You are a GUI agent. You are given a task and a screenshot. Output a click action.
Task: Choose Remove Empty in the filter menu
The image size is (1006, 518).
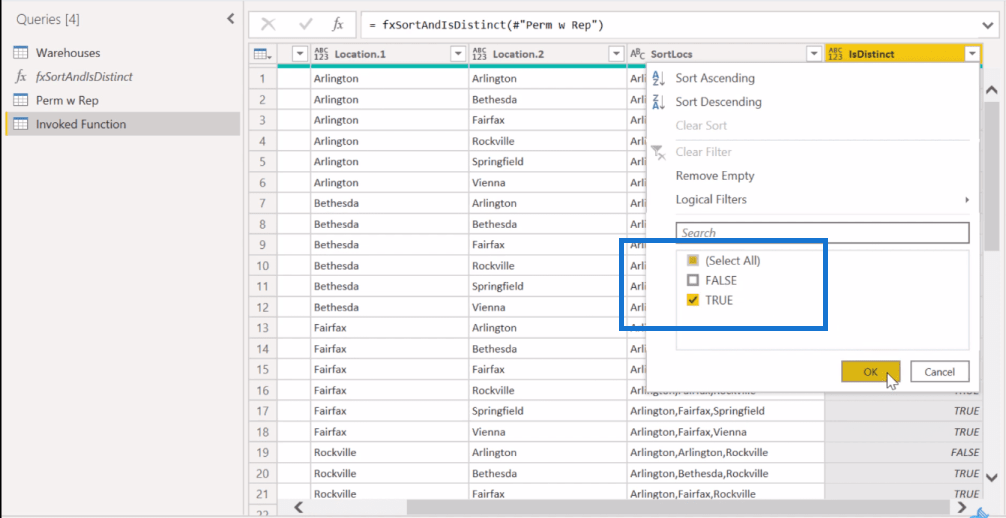715,176
